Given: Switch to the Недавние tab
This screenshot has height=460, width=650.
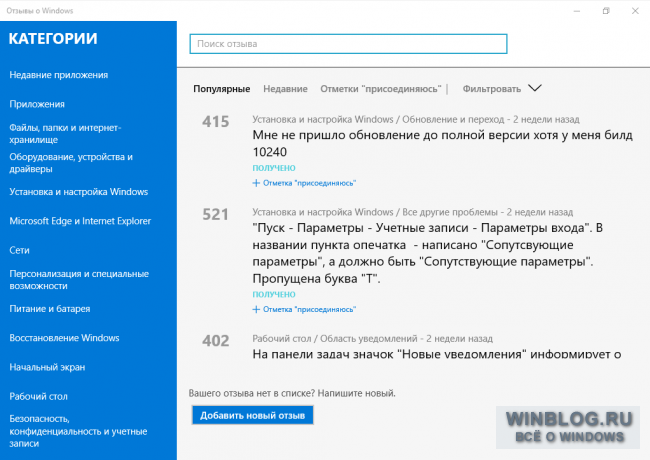Looking at the screenshot, I should (x=285, y=89).
